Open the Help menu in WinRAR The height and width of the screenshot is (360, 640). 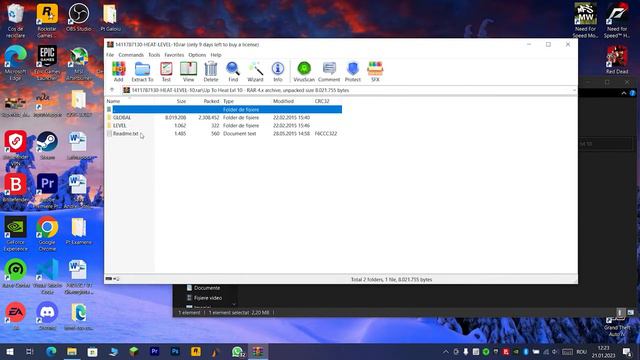[x=216, y=55]
